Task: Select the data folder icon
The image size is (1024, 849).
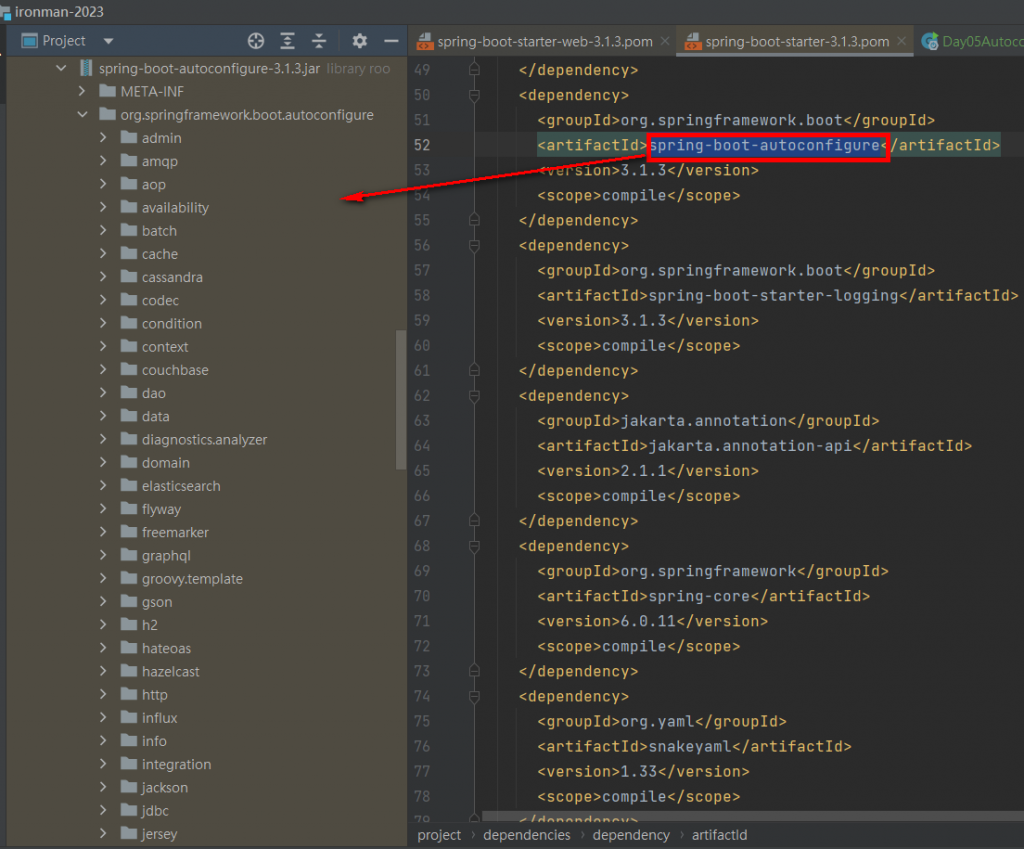Action: (x=129, y=416)
